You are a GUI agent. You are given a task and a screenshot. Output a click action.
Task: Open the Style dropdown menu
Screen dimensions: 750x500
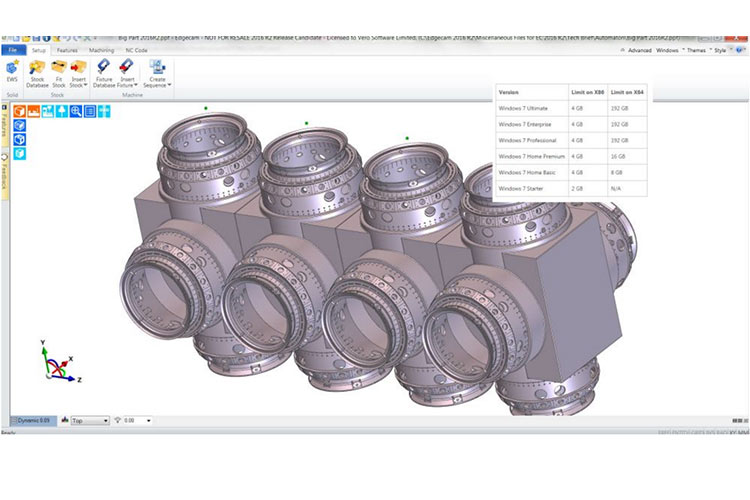coord(722,50)
